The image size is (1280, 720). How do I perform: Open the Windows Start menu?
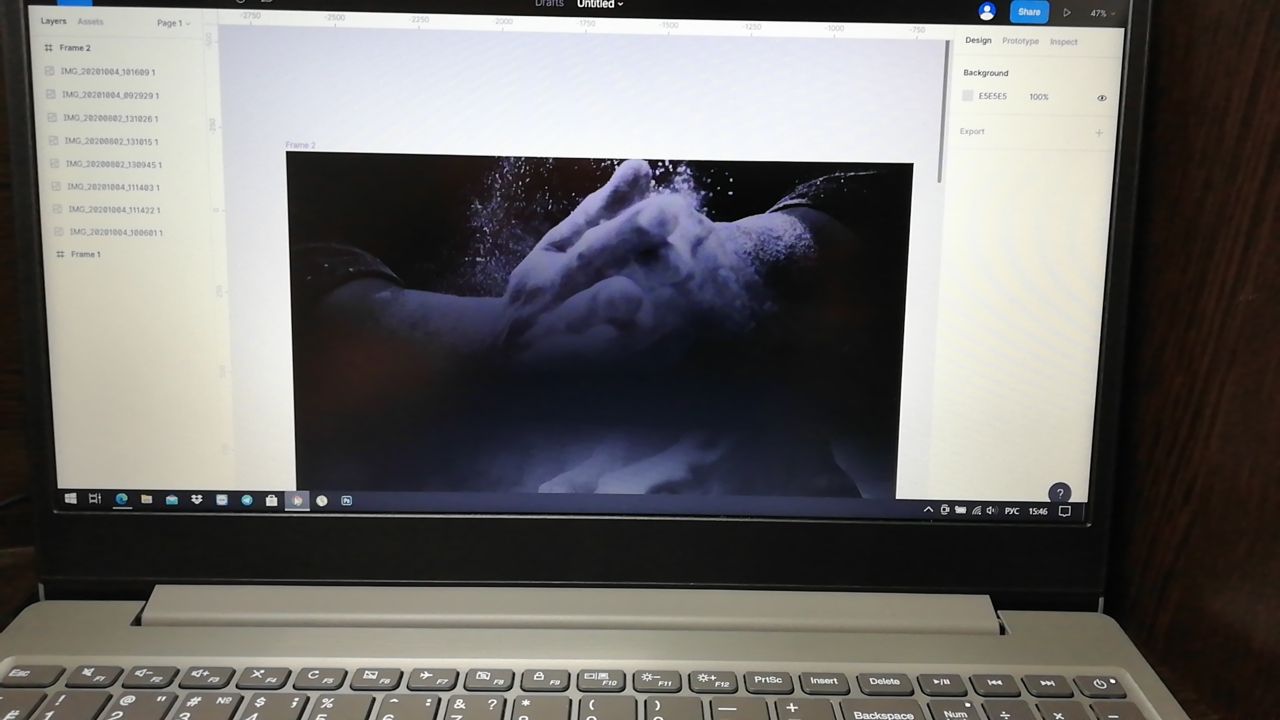pos(70,498)
